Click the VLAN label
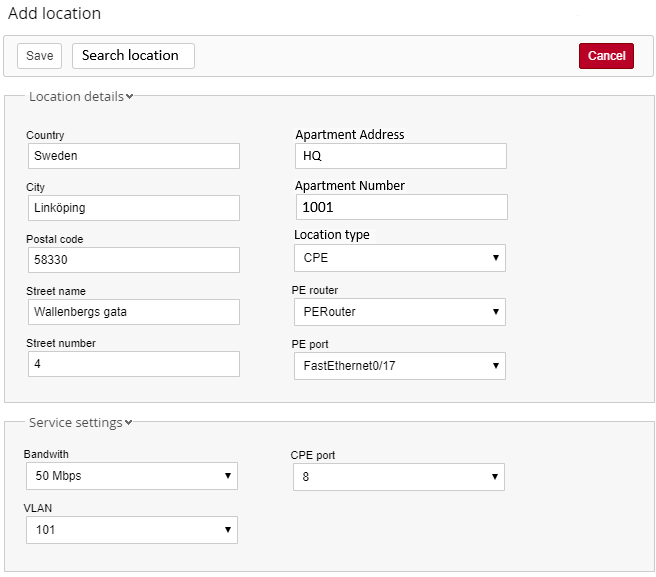Image resolution: width=656 pixels, height=577 pixels. [38, 508]
